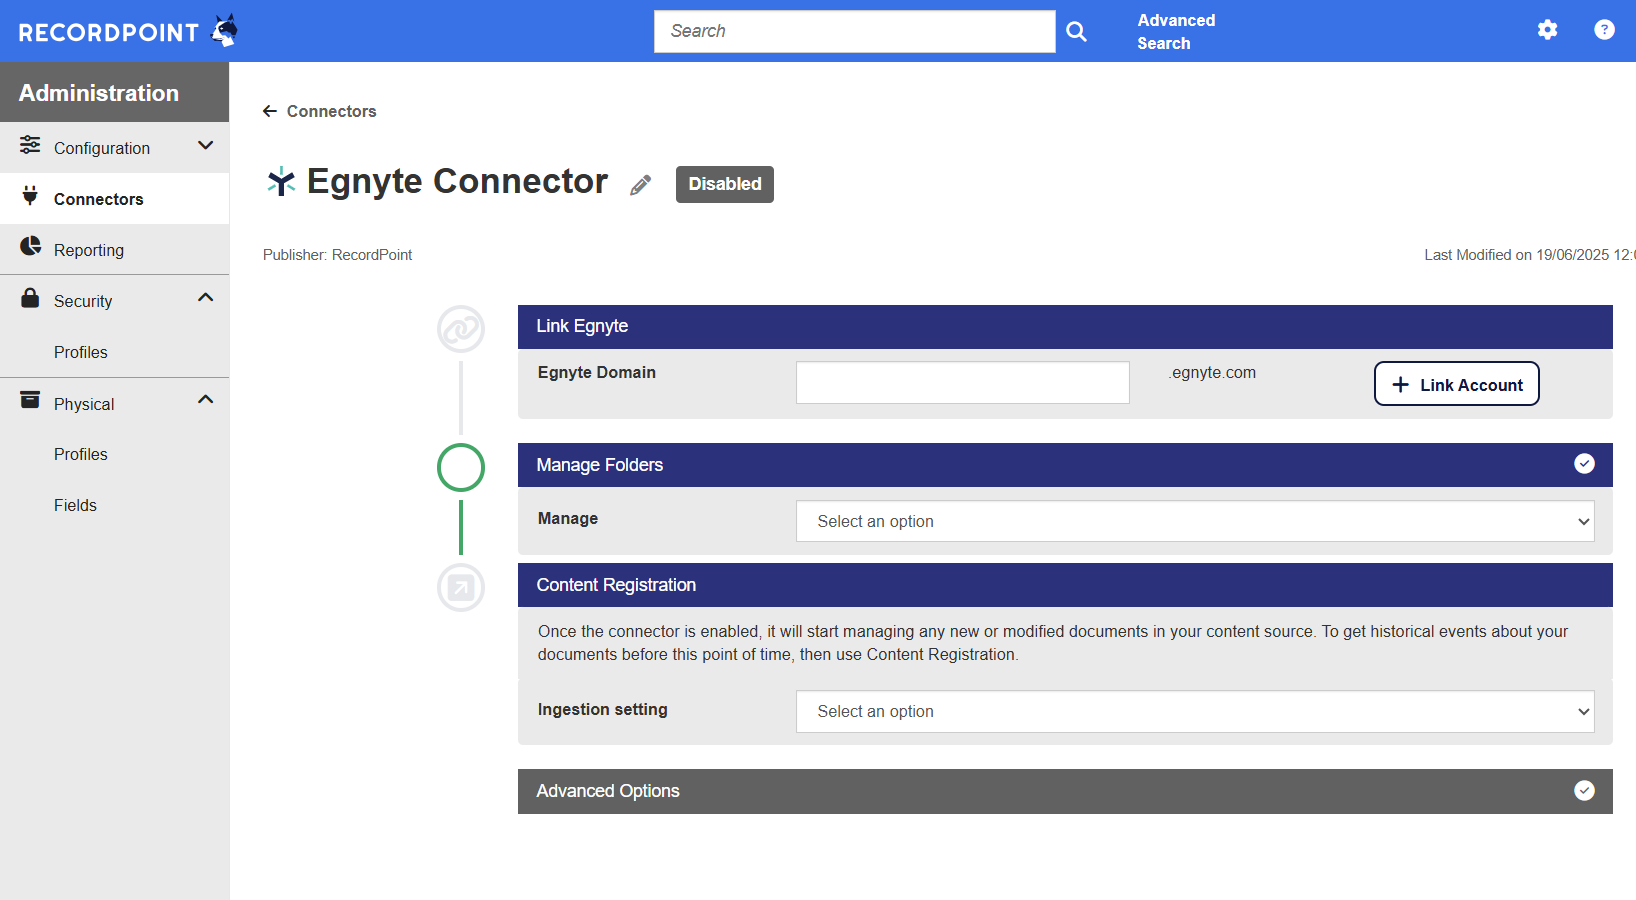Open Configuration menu item
The width and height of the screenshot is (1636, 900).
coord(114,148)
